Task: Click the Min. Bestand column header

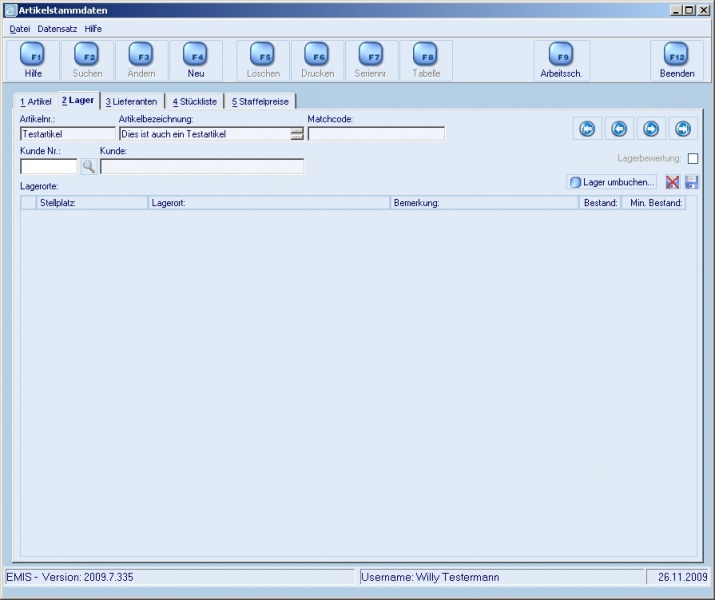Action: click(x=654, y=203)
